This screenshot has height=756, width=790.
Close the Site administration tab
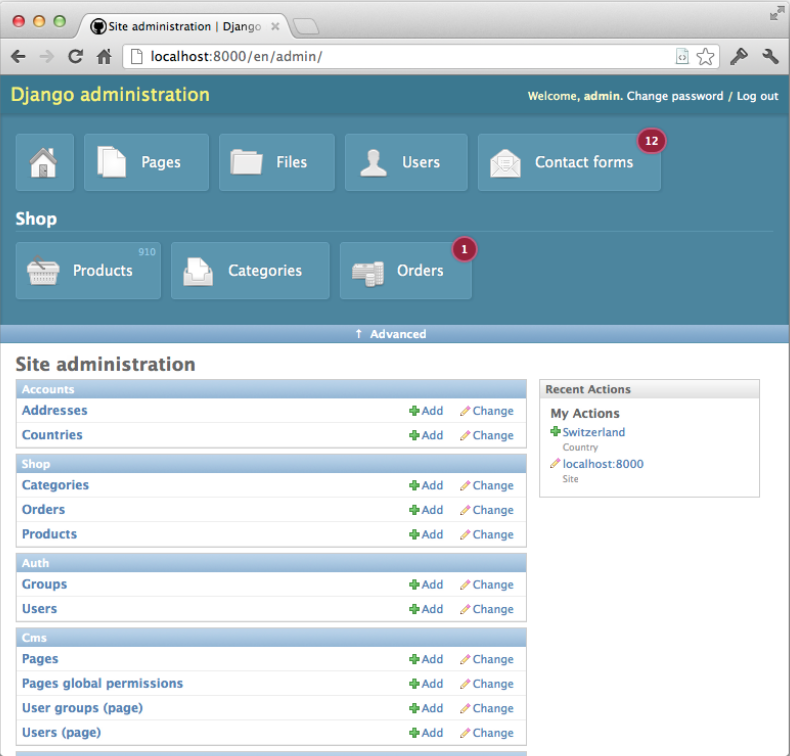(275, 26)
